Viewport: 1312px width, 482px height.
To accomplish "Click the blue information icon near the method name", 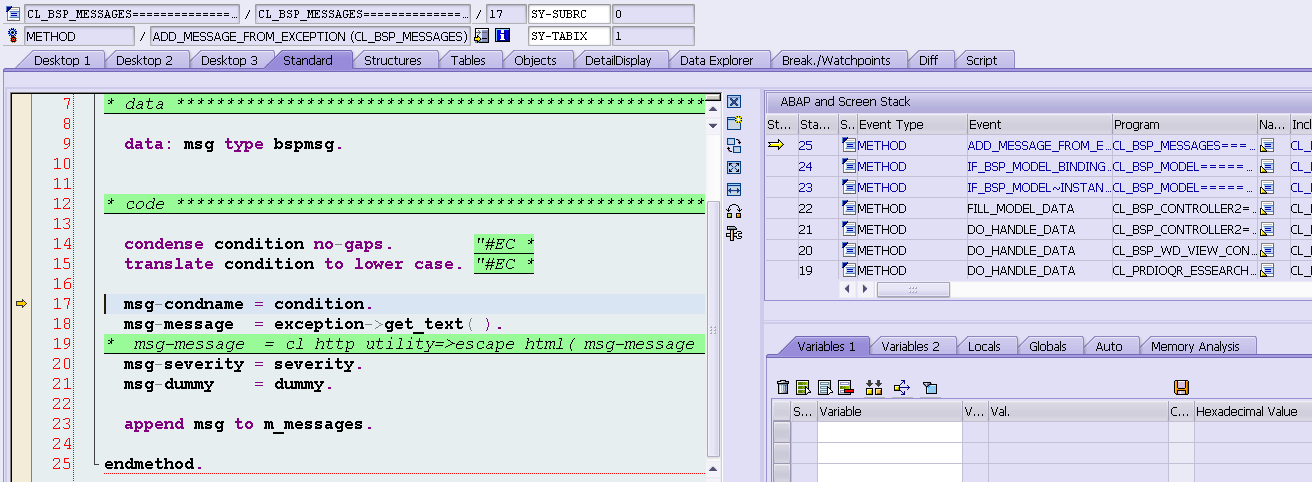I will [503, 36].
